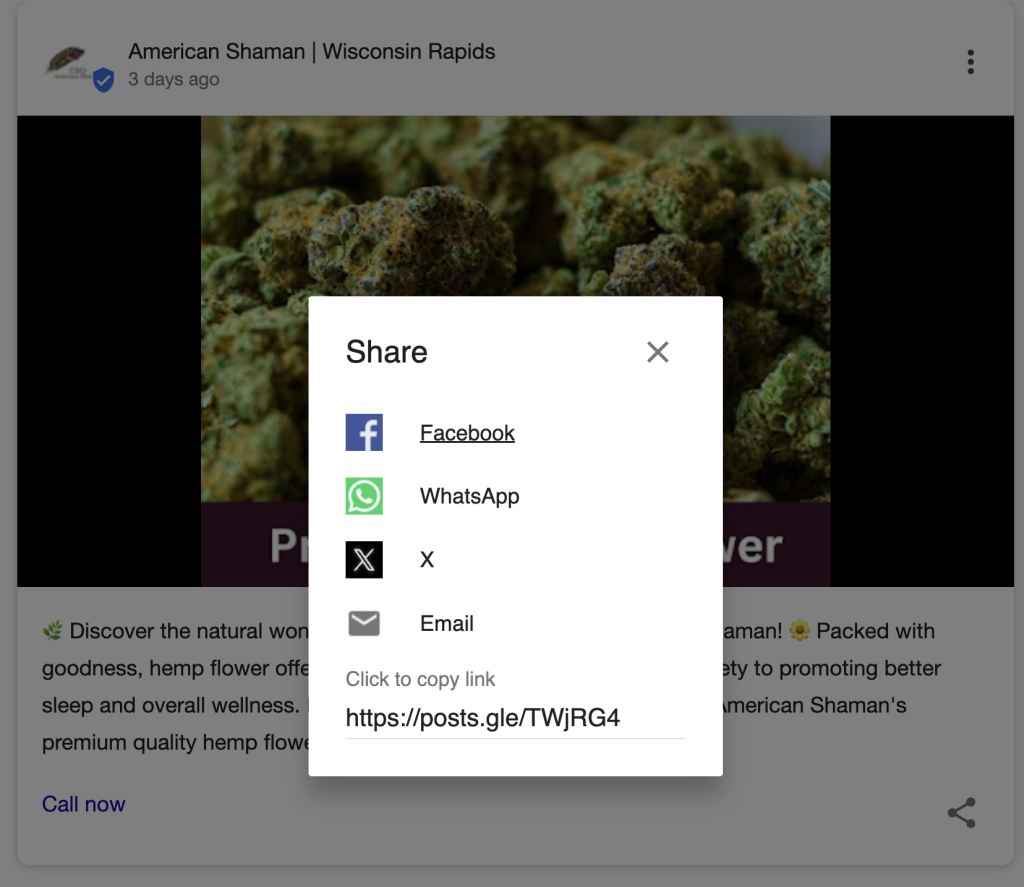
Task: Close the Share dialog
Action: (657, 352)
